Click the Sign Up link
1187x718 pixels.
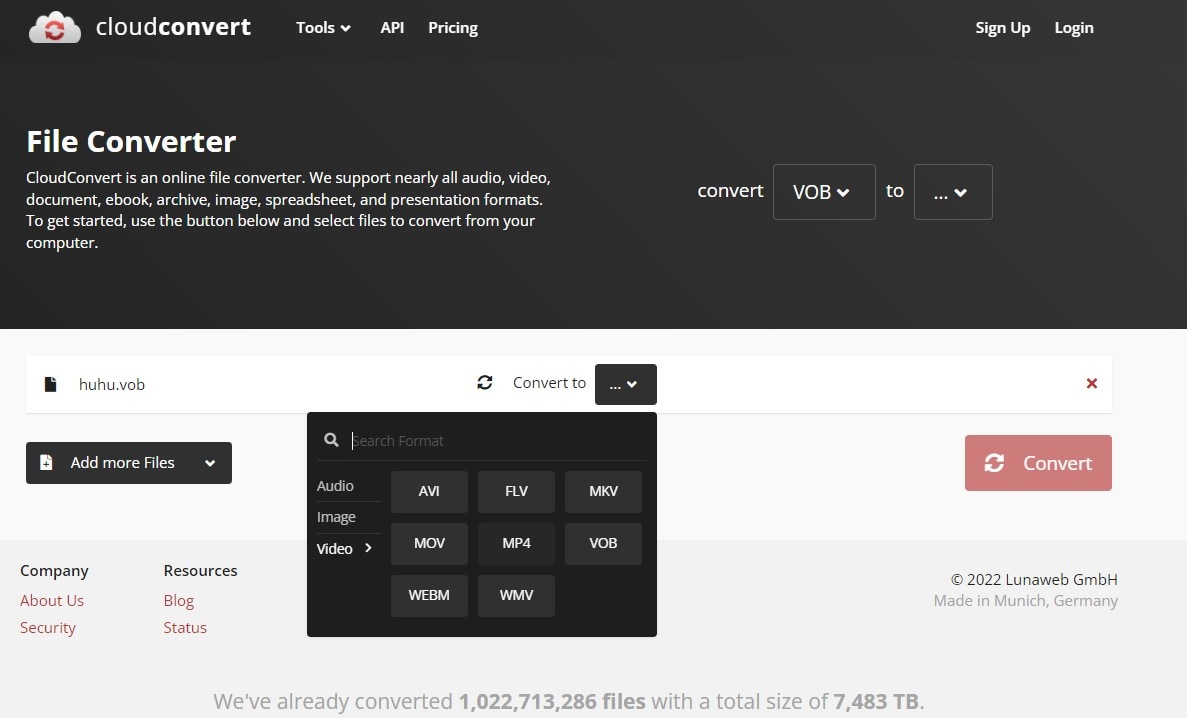coord(1002,28)
